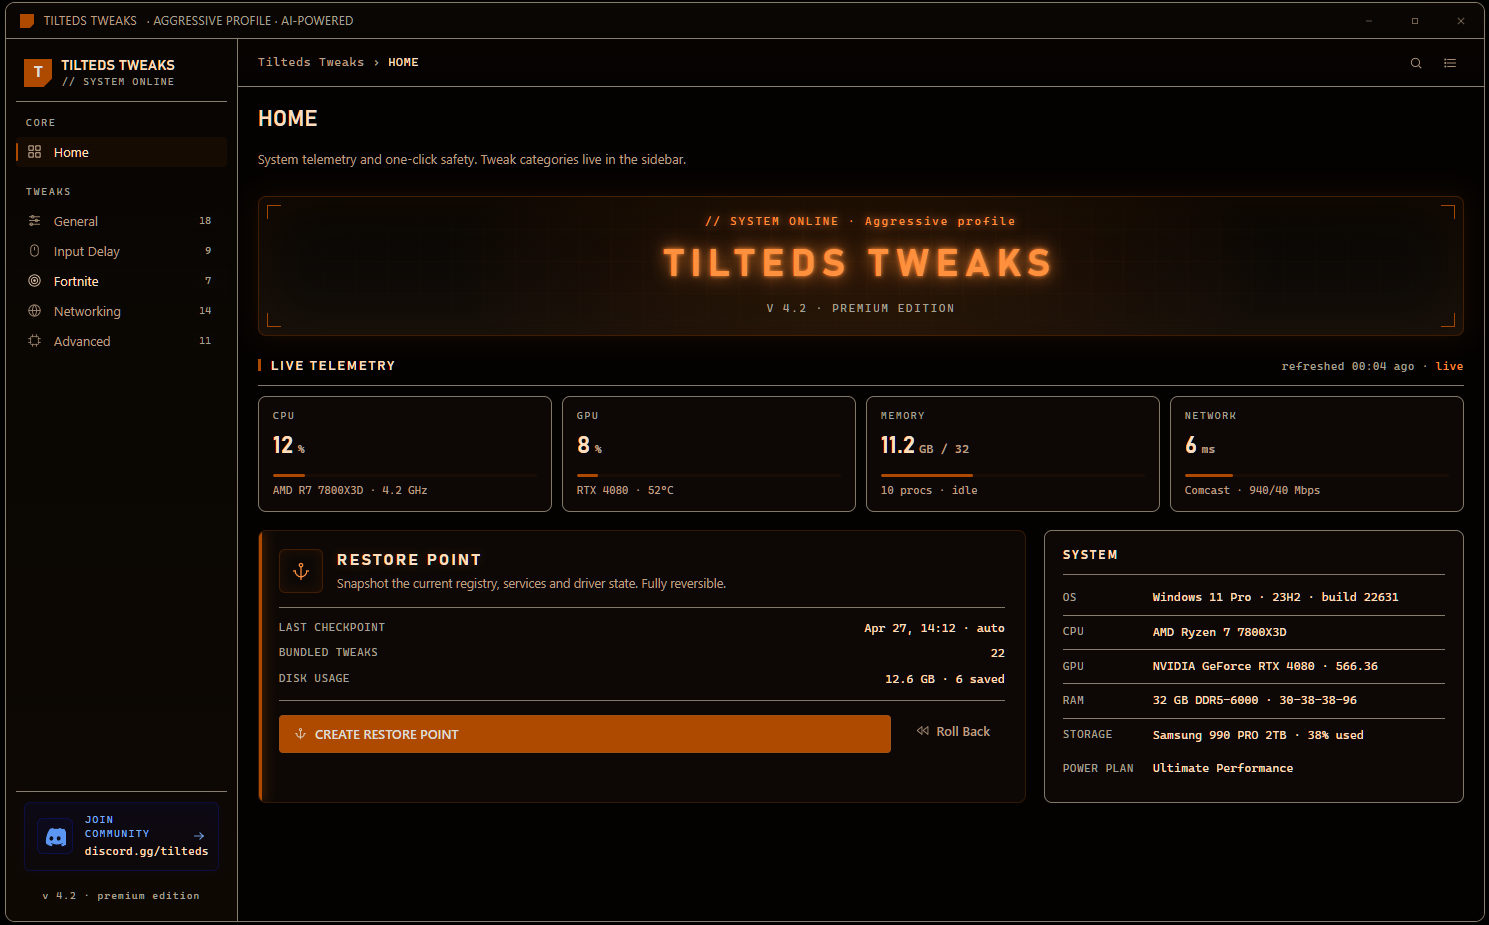Click the Home grid icon in sidebar
This screenshot has width=1489, height=925.
point(34,152)
